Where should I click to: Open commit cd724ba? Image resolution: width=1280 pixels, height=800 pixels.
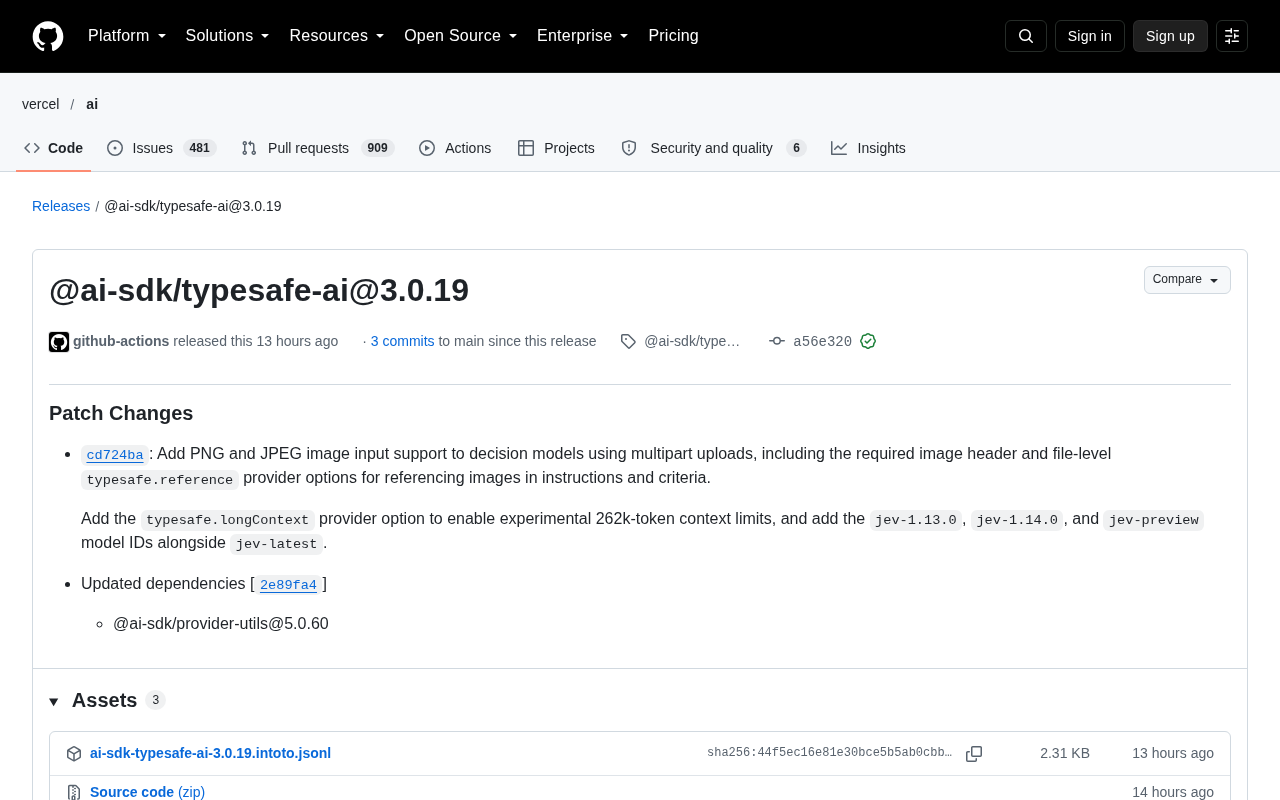pos(115,455)
